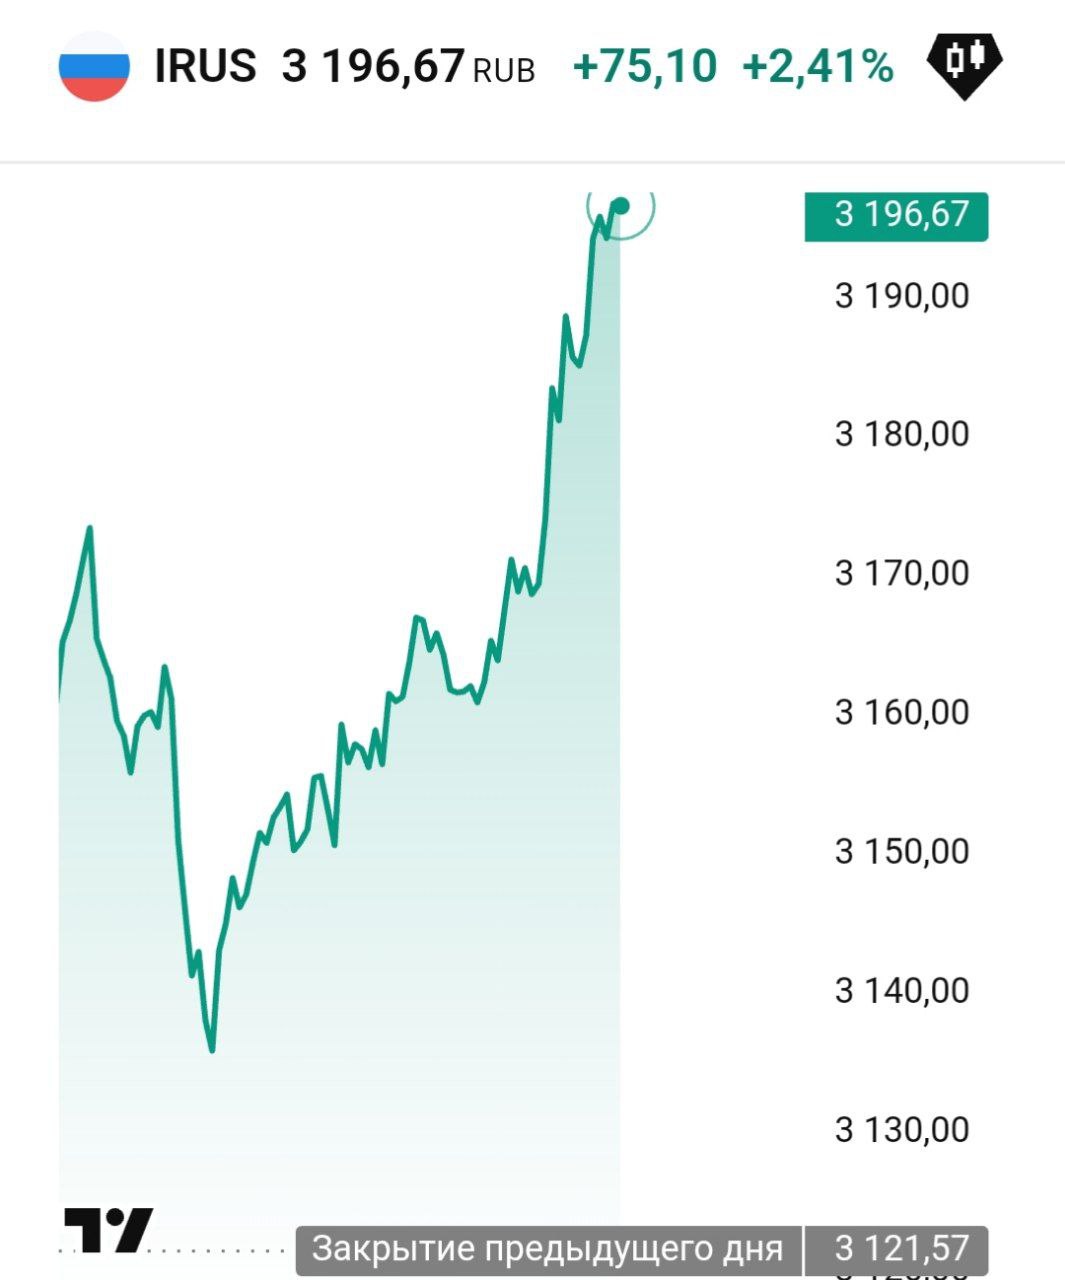Click the pulsing last-price dot on chart
Viewport: 1065px width, 1280px height.
point(620,206)
